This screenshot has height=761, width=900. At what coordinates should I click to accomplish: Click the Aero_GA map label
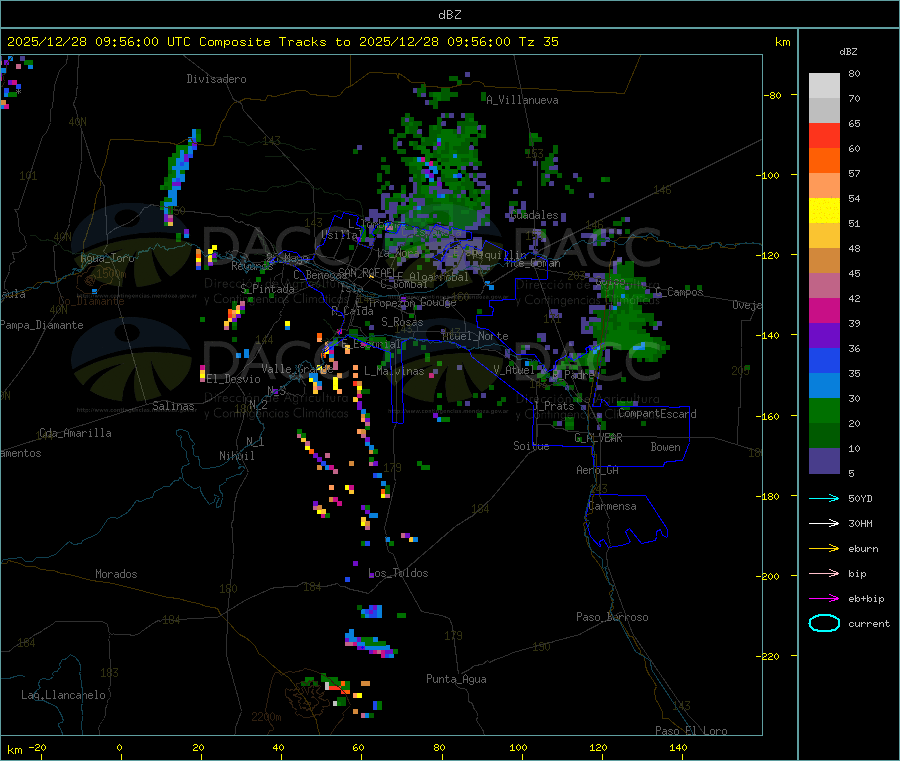click(598, 470)
